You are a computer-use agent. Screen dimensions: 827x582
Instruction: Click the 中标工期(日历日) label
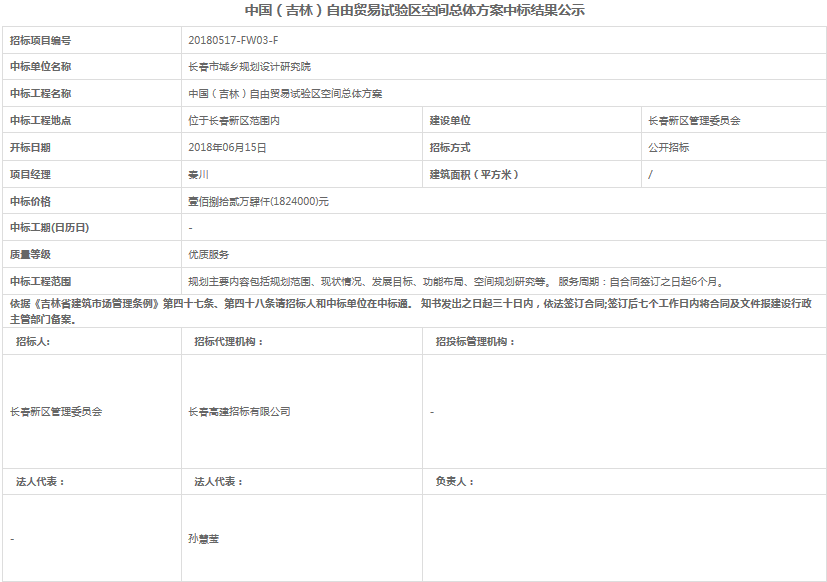pyautogui.click(x=50, y=228)
